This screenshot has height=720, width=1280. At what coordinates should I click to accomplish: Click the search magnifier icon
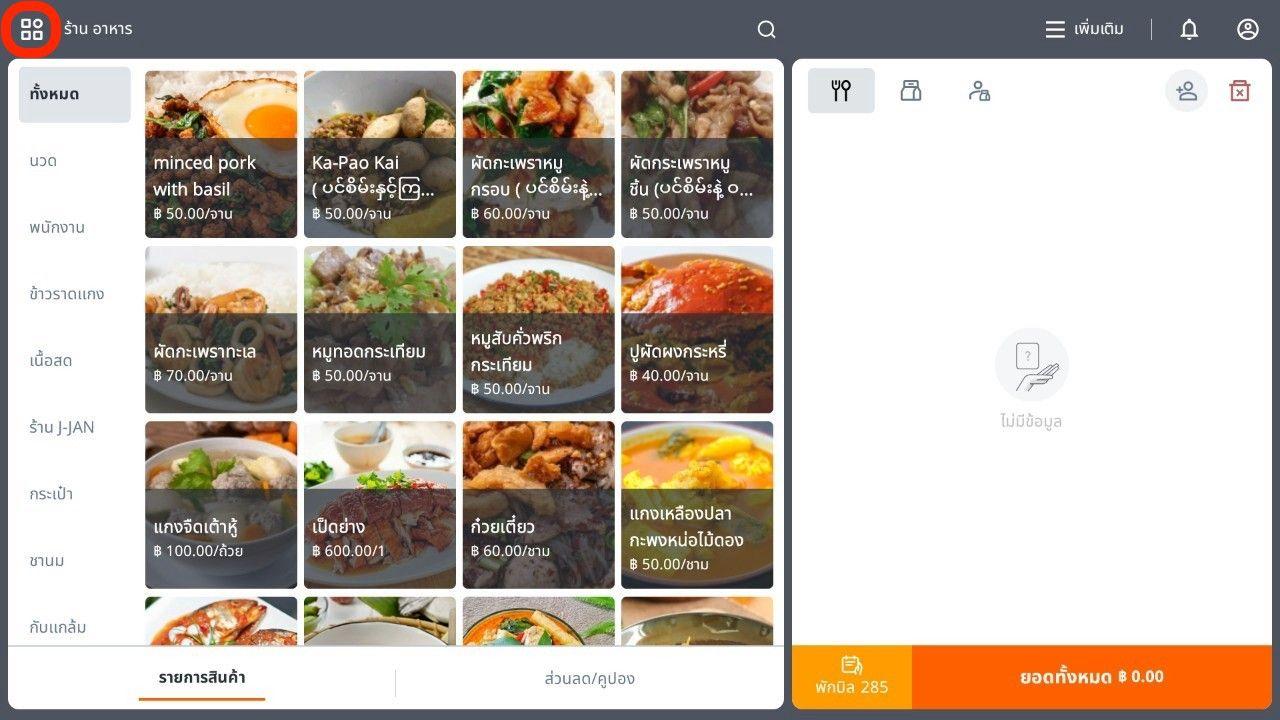(x=767, y=30)
